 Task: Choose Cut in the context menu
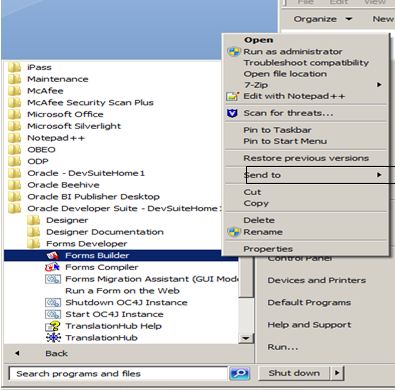pos(252,192)
